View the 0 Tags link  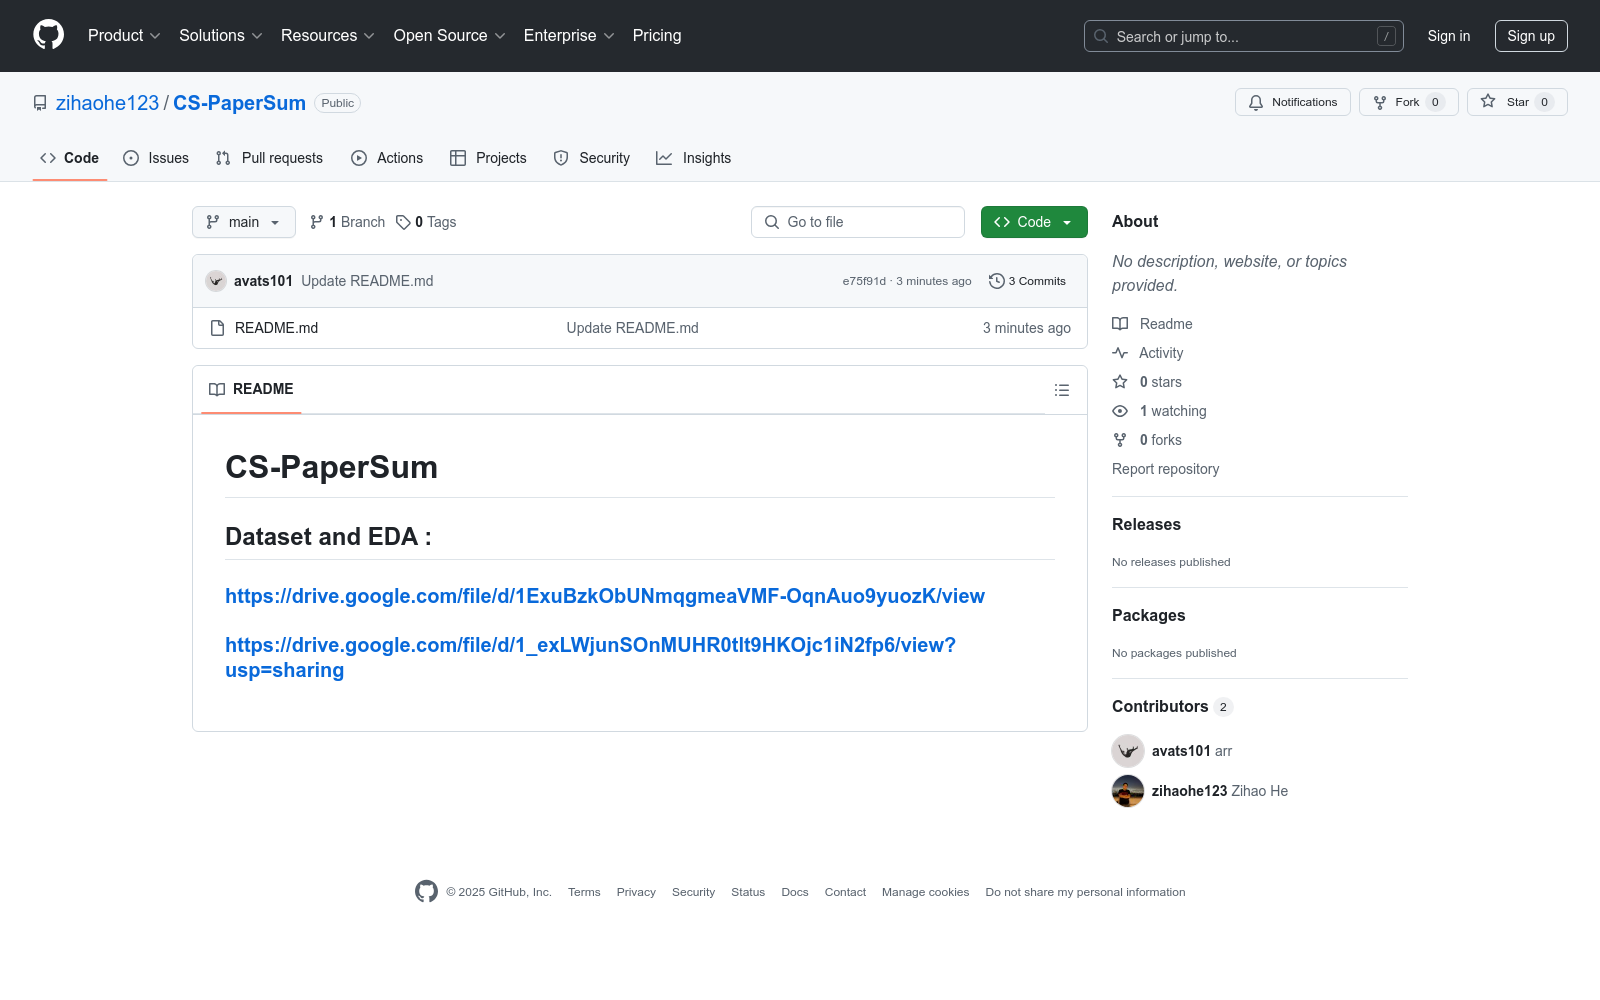[x=426, y=222]
